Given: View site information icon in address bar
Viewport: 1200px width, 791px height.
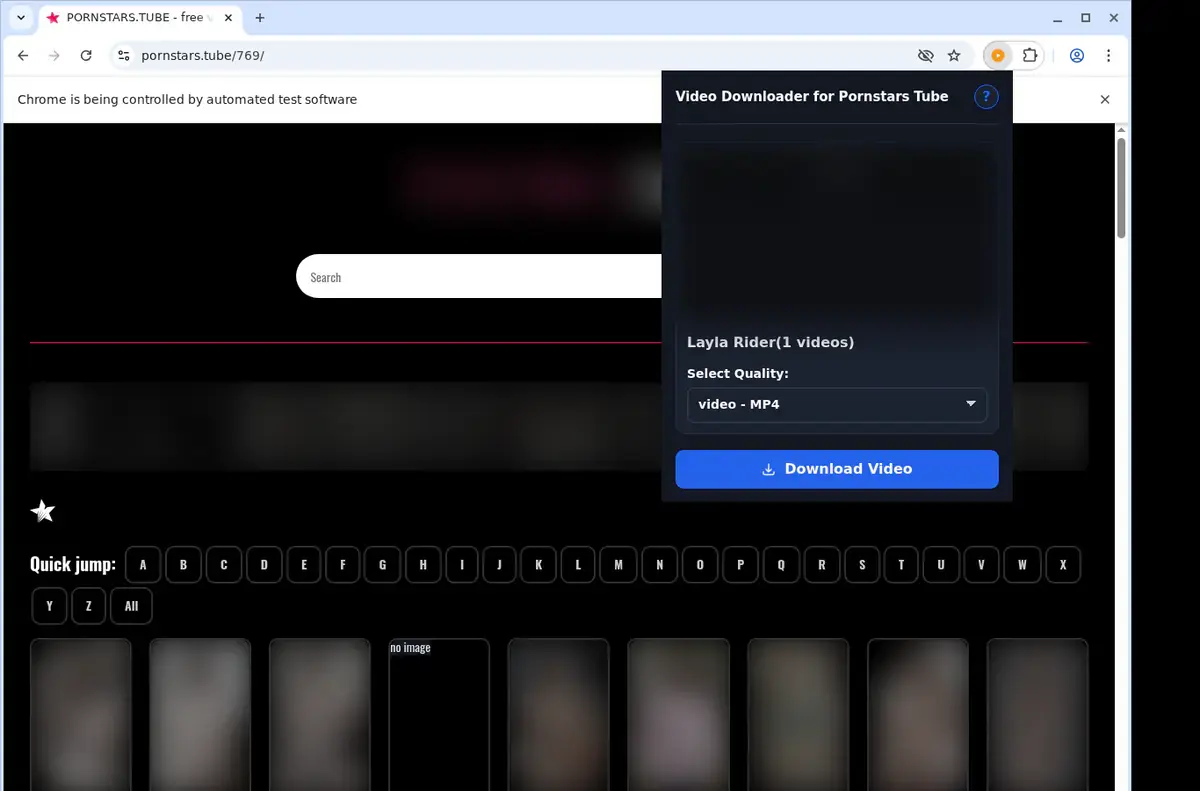Looking at the screenshot, I should (x=123, y=56).
